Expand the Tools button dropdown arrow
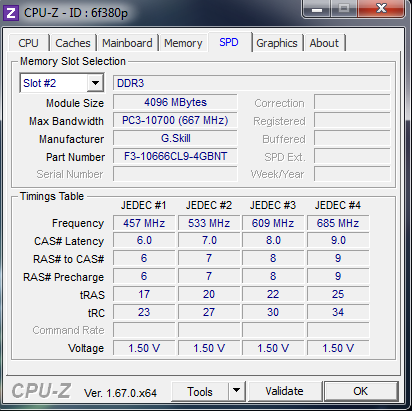The width and height of the screenshot is (412, 411). [x=236, y=391]
